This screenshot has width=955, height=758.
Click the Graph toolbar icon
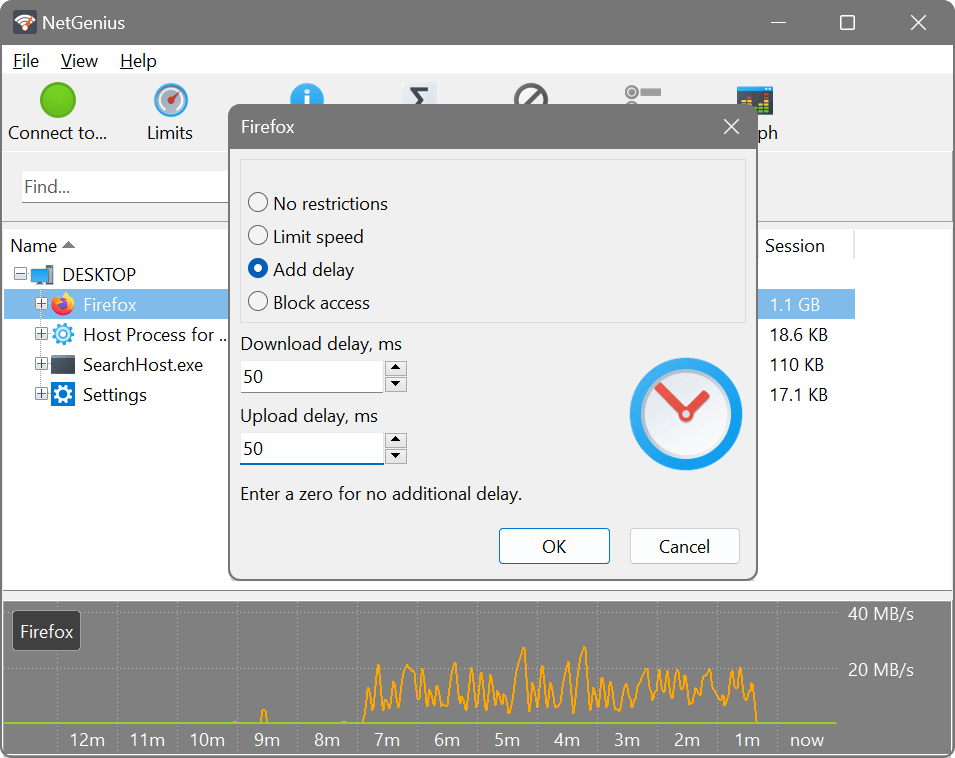pyautogui.click(x=755, y=100)
